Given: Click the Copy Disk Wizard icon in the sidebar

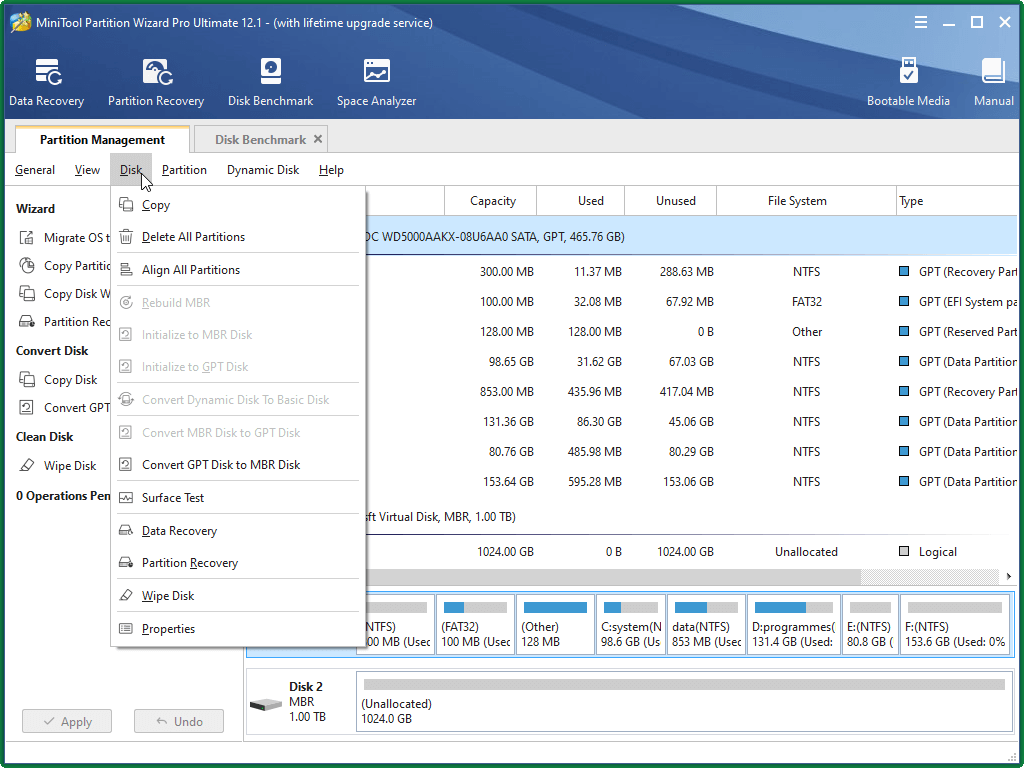Looking at the screenshot, I should pyautogui.click(x=27, y=294).
